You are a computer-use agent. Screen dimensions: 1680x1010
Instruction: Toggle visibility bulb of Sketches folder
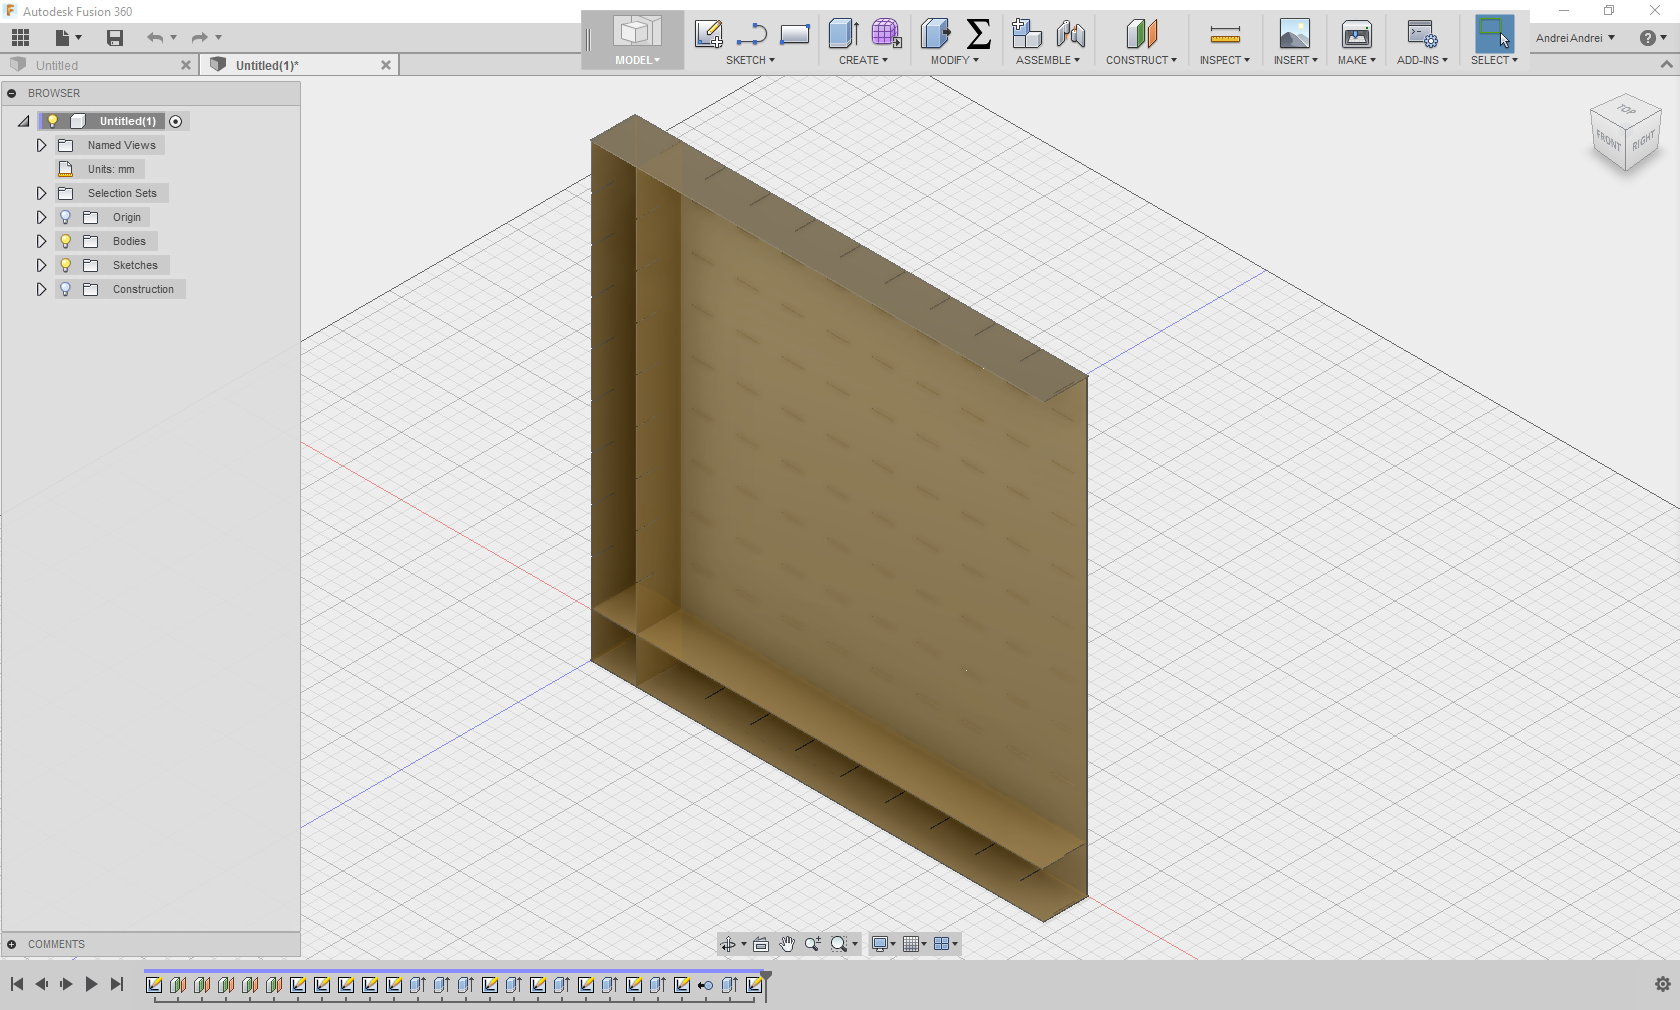point(66,265)
